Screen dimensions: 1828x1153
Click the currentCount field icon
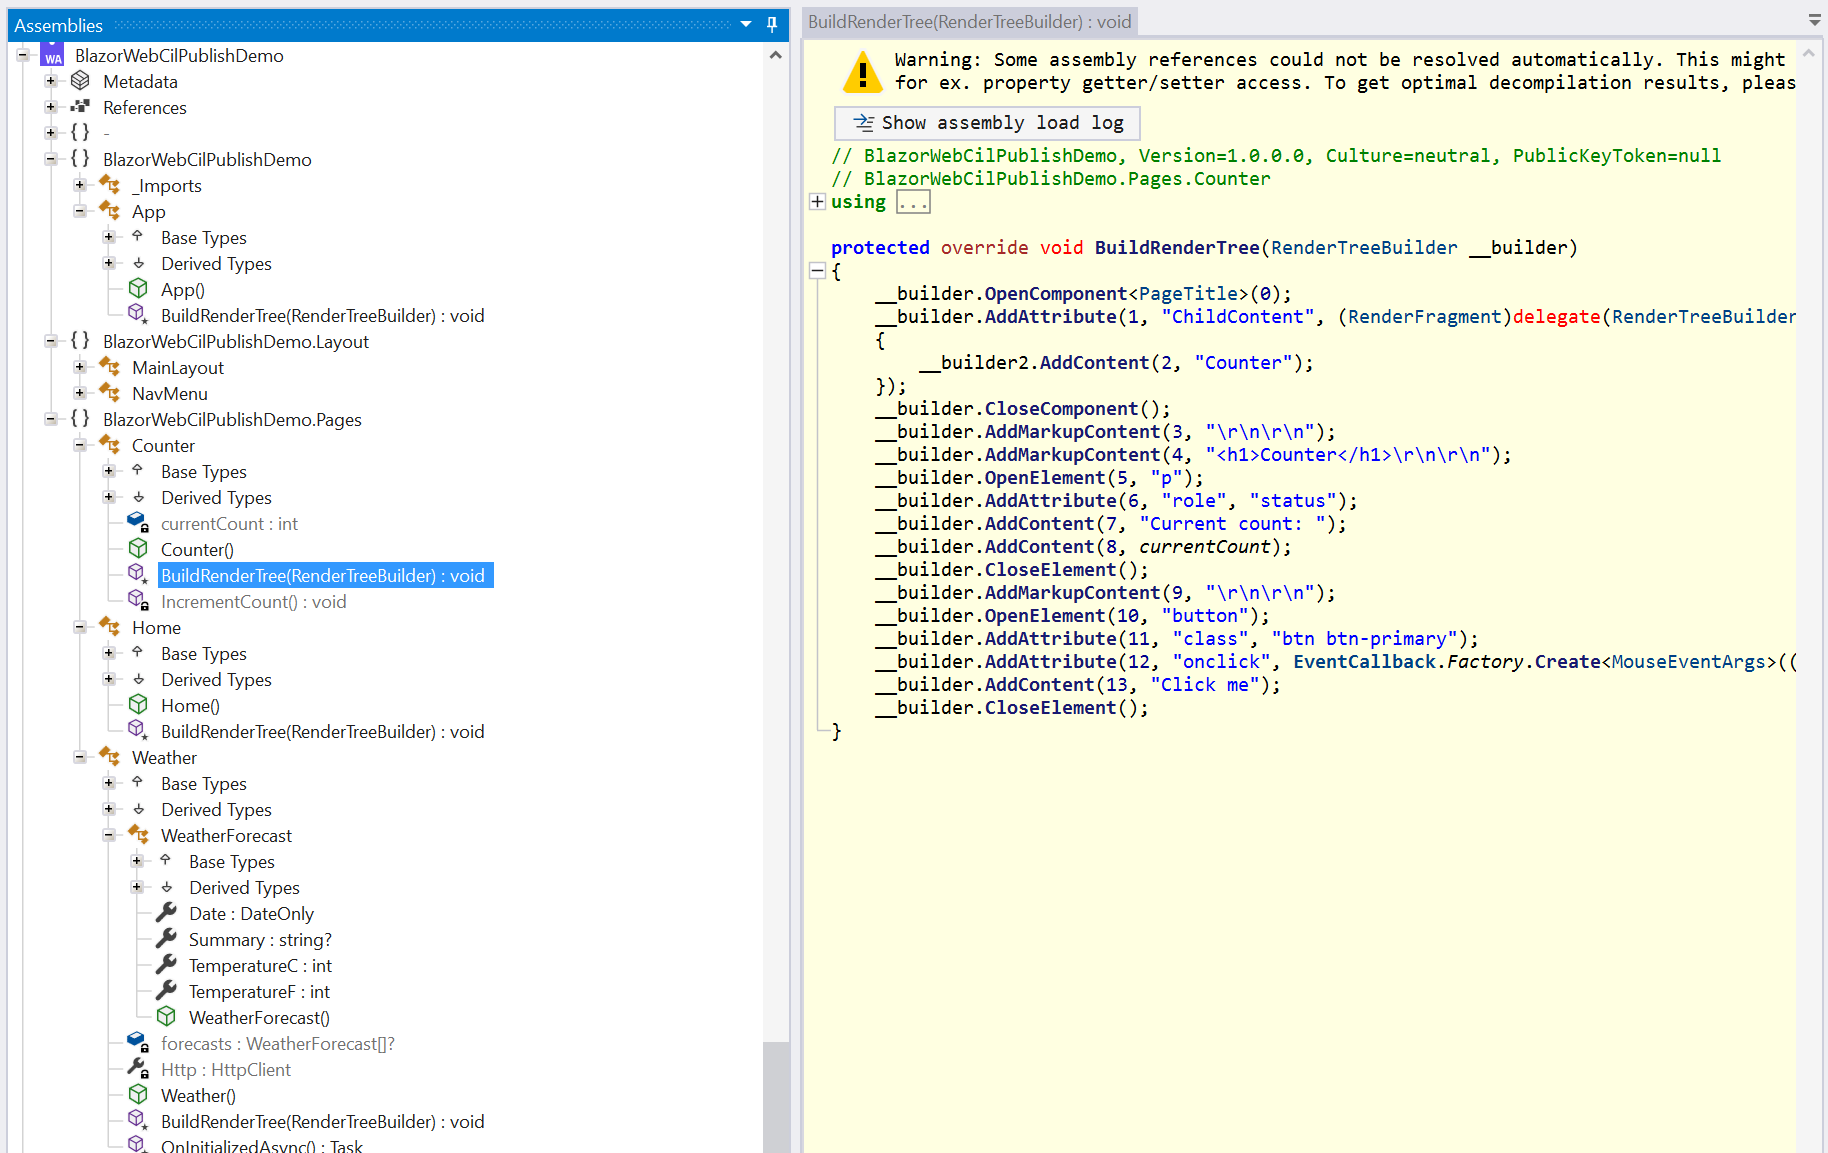pyautogui.click(x=138, y=523)
